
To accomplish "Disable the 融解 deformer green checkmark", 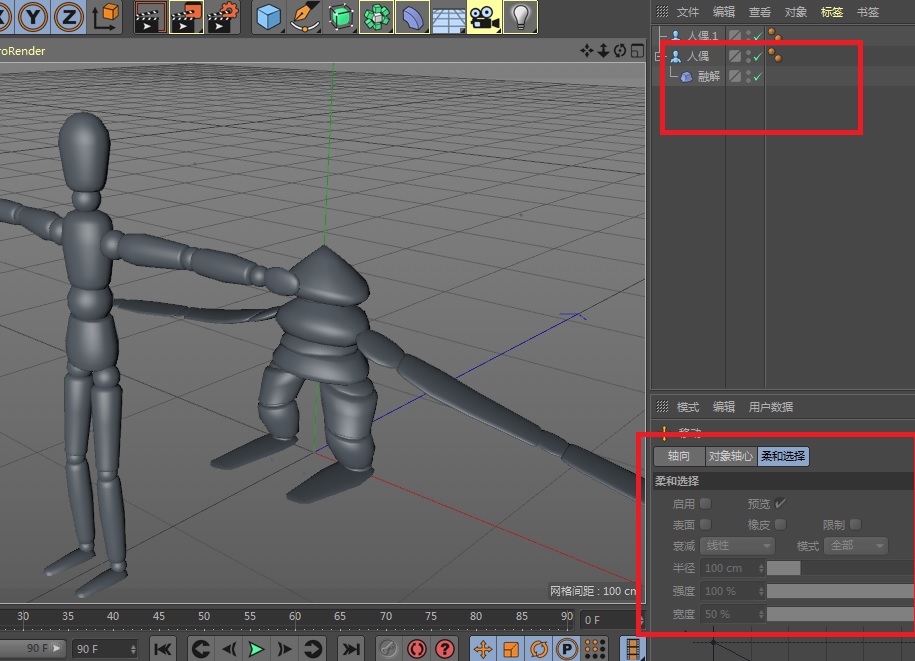I will (x=757, y=76).
